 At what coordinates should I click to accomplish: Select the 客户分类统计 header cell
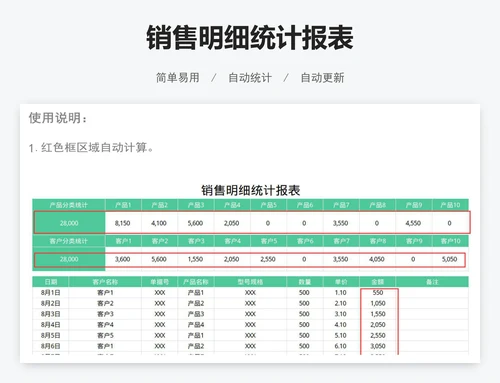click(69, 241)
